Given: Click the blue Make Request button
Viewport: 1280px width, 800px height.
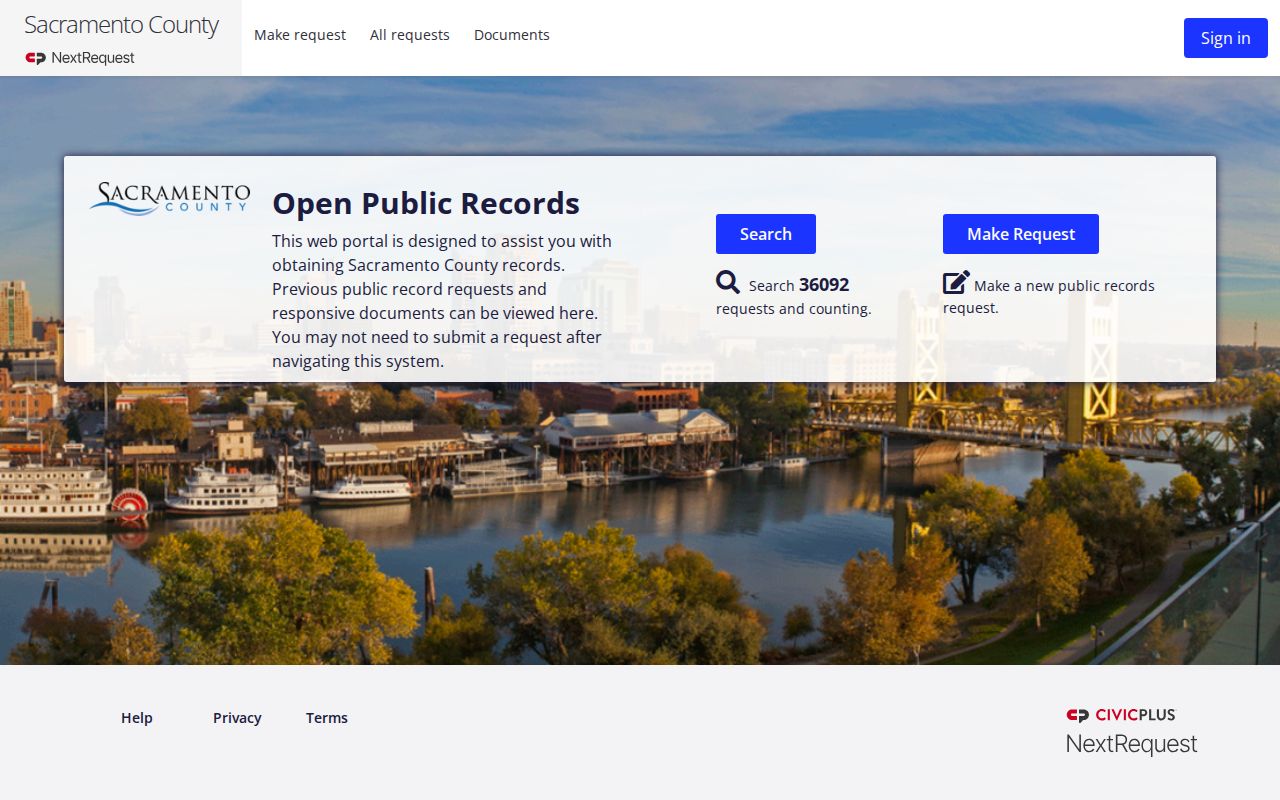Looking at the screenshot, I should (x=1021, y=234).
